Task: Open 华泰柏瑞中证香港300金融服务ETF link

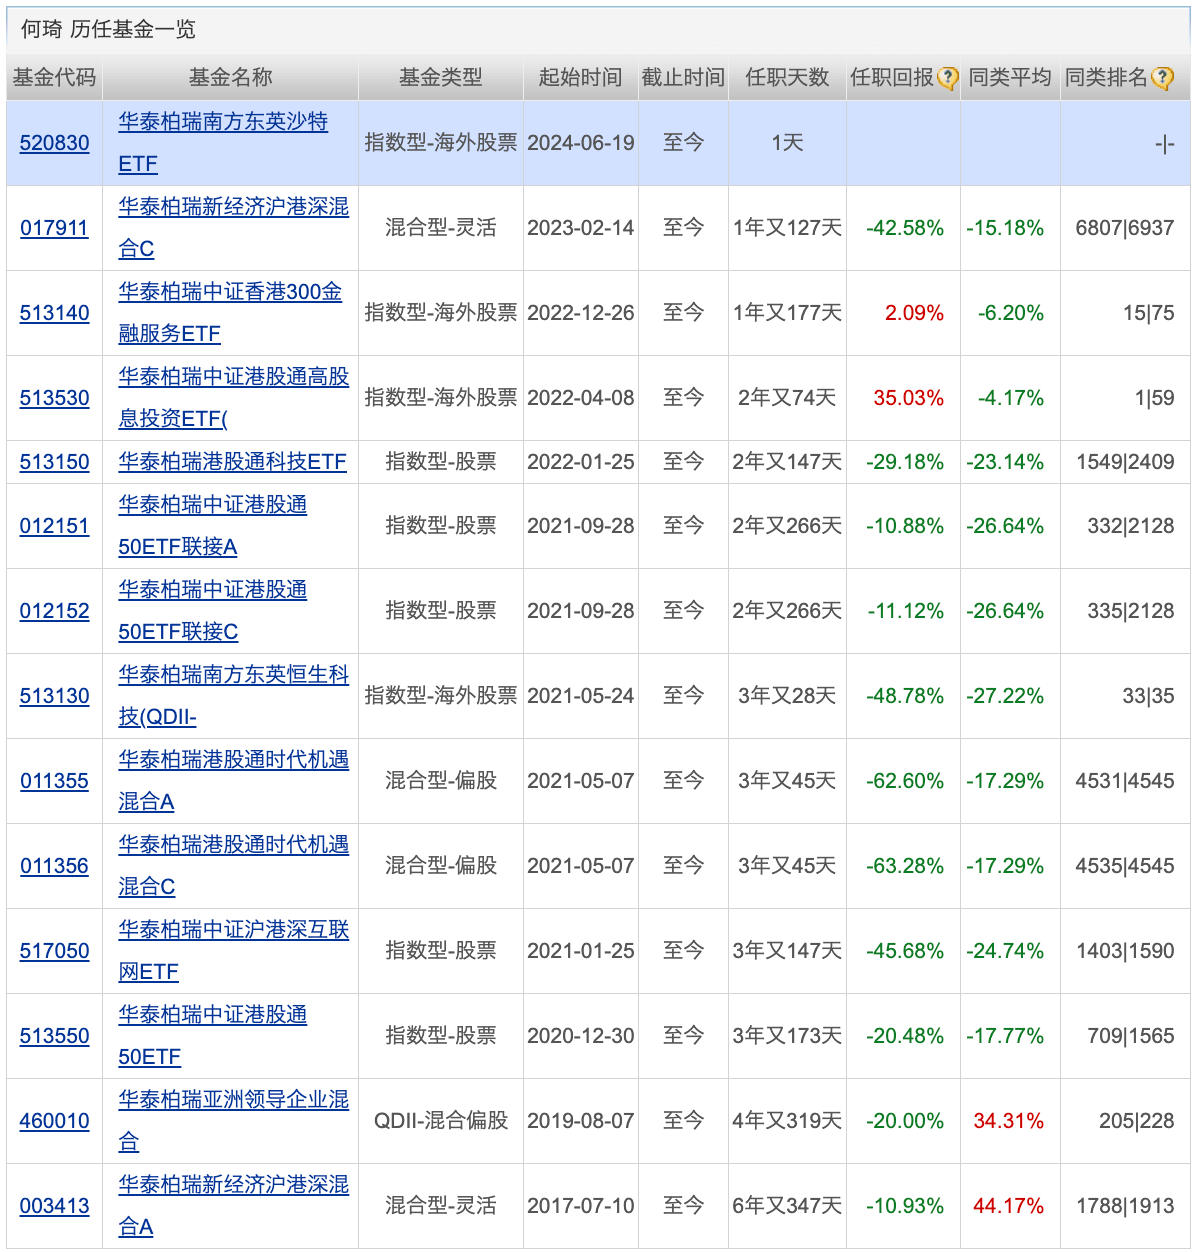Action: (230, 313)
